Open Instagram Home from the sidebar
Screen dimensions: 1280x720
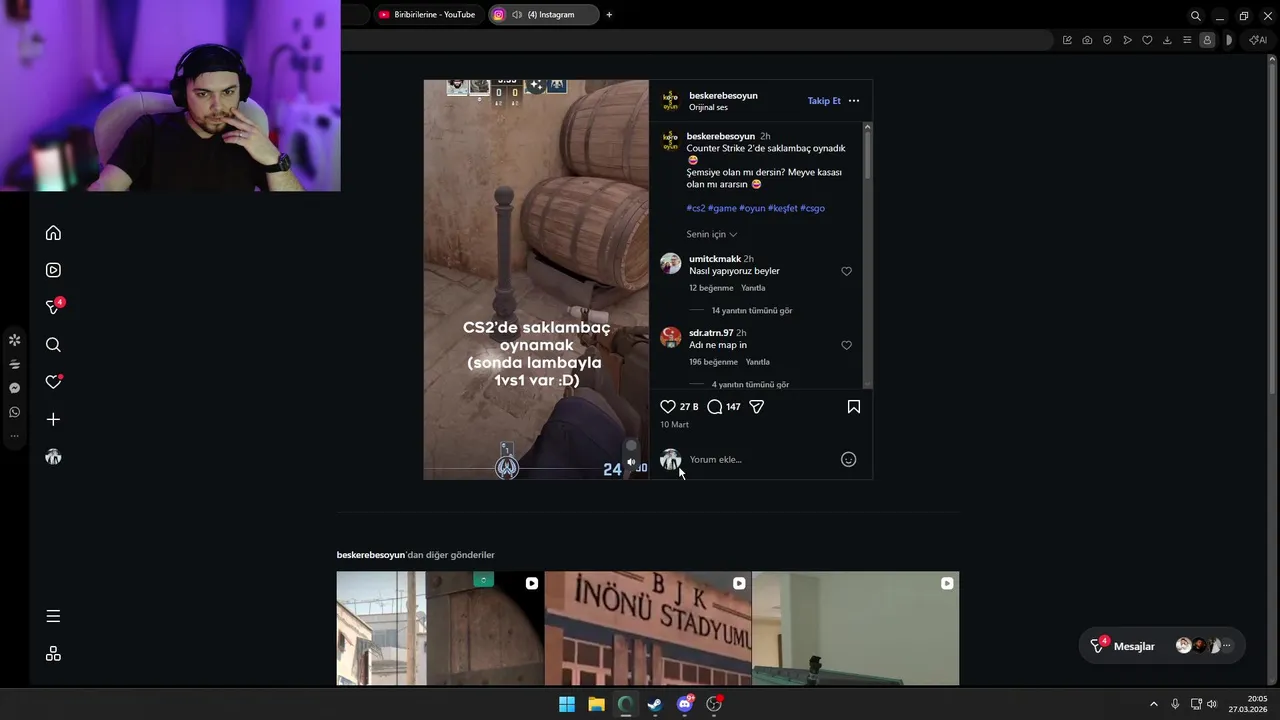(53, 233)
